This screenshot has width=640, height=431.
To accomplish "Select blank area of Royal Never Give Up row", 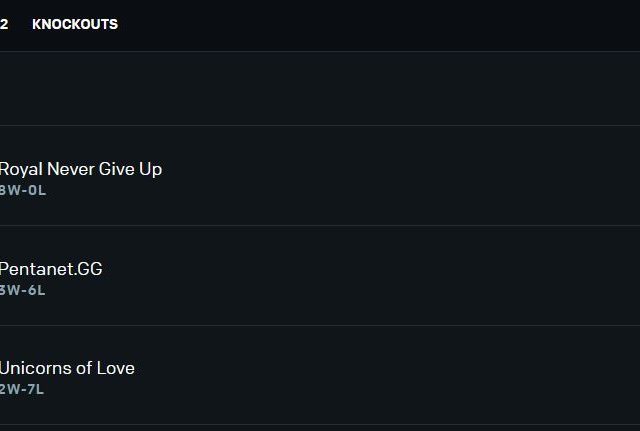I will click(400, 176).
